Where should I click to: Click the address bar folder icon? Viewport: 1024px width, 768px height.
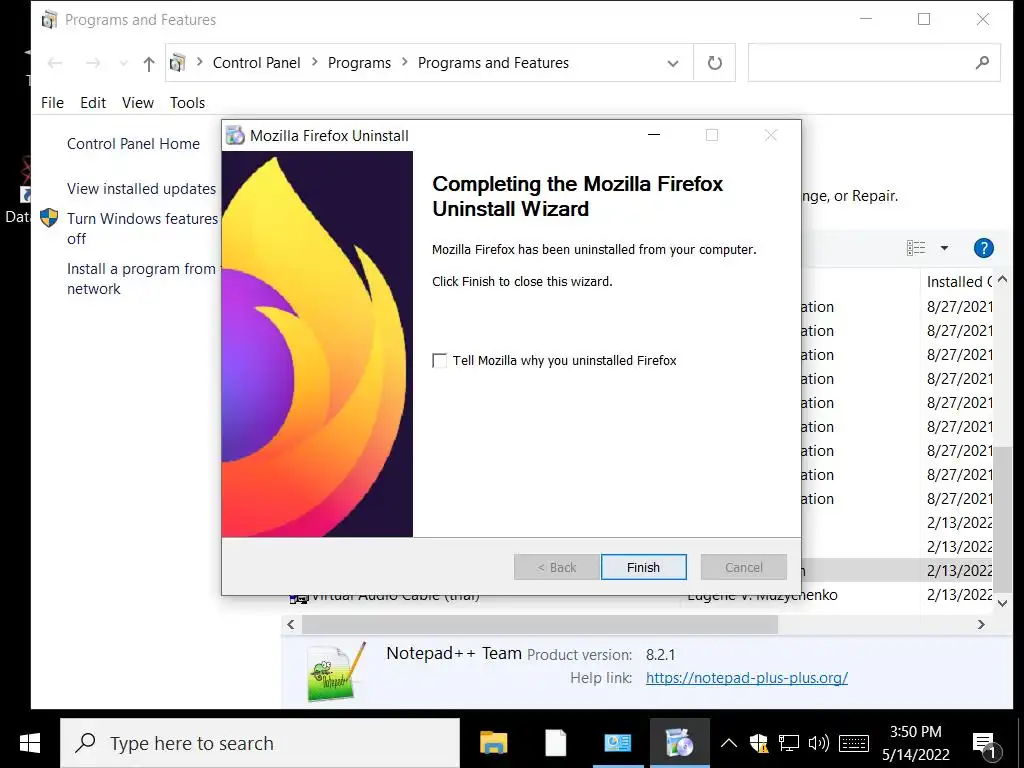click(x=177, y=63)
